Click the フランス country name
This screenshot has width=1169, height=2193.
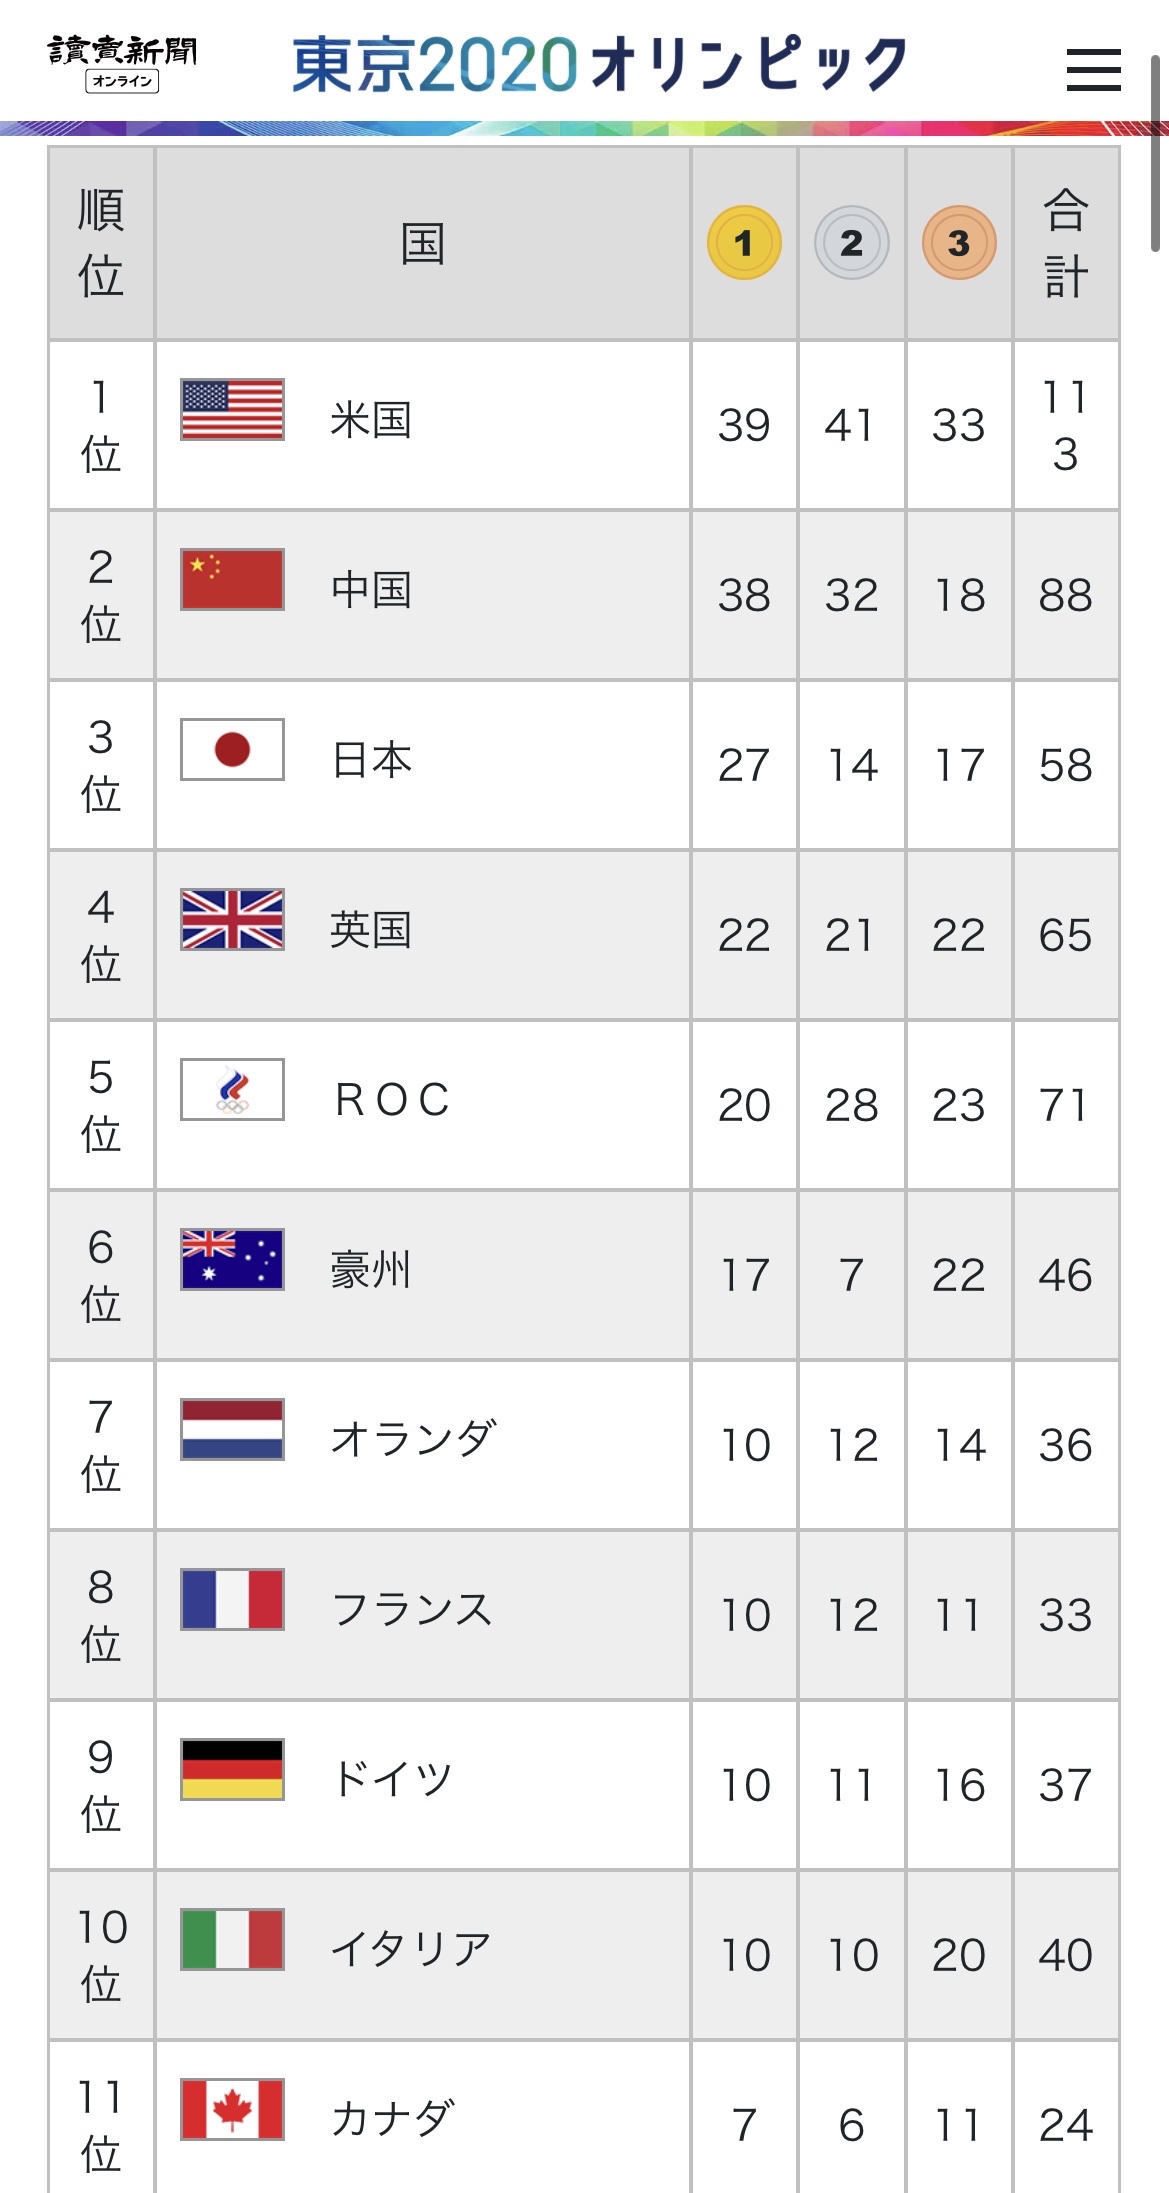pyautogui.click(x=412, y=1610)
